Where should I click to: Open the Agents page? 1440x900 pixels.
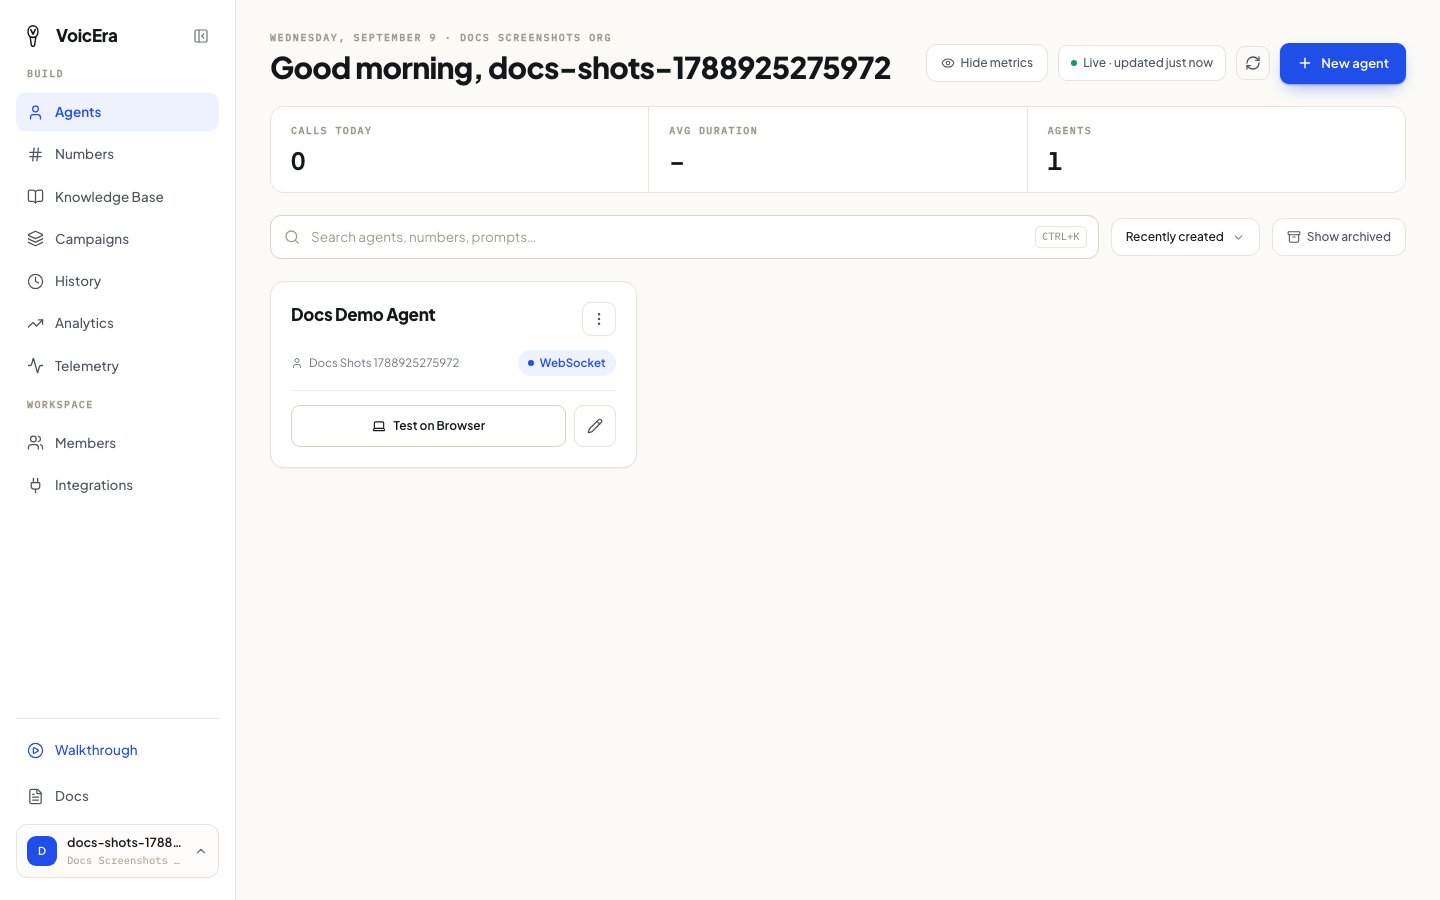pyautogui.click(x=117, y=112)
